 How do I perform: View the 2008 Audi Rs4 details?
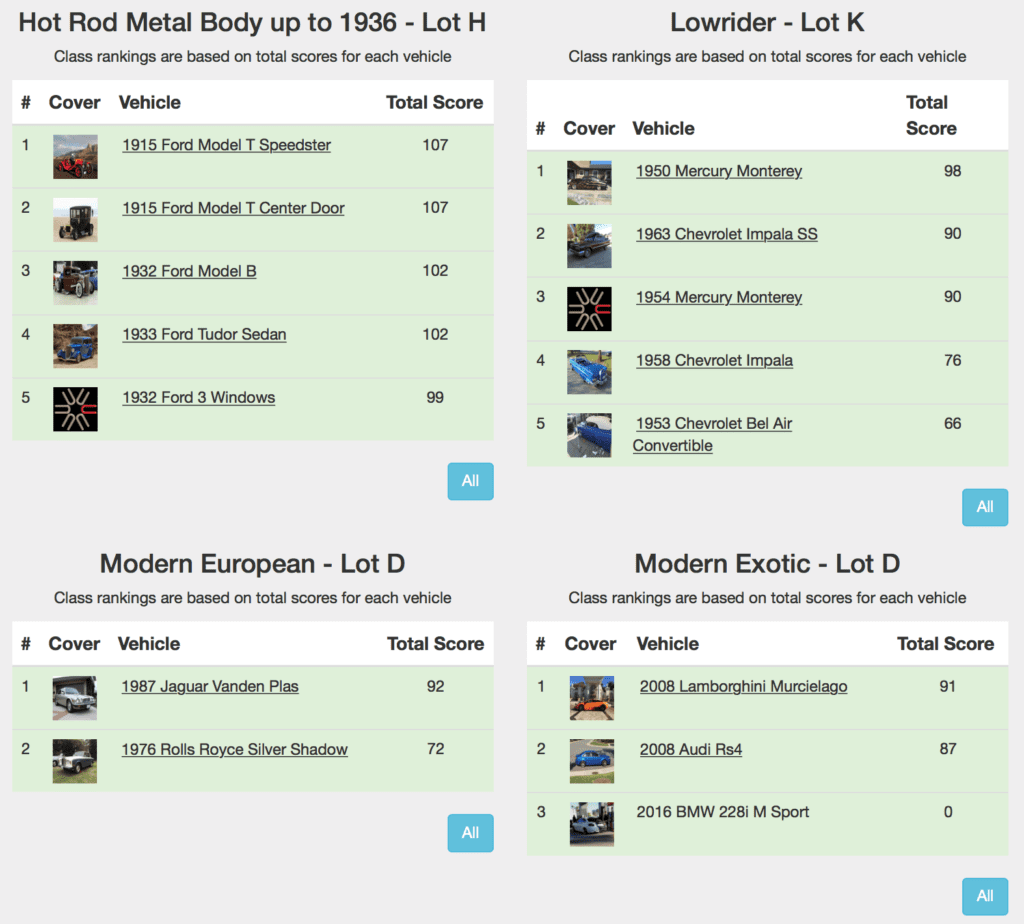click(x=690, y=749)
